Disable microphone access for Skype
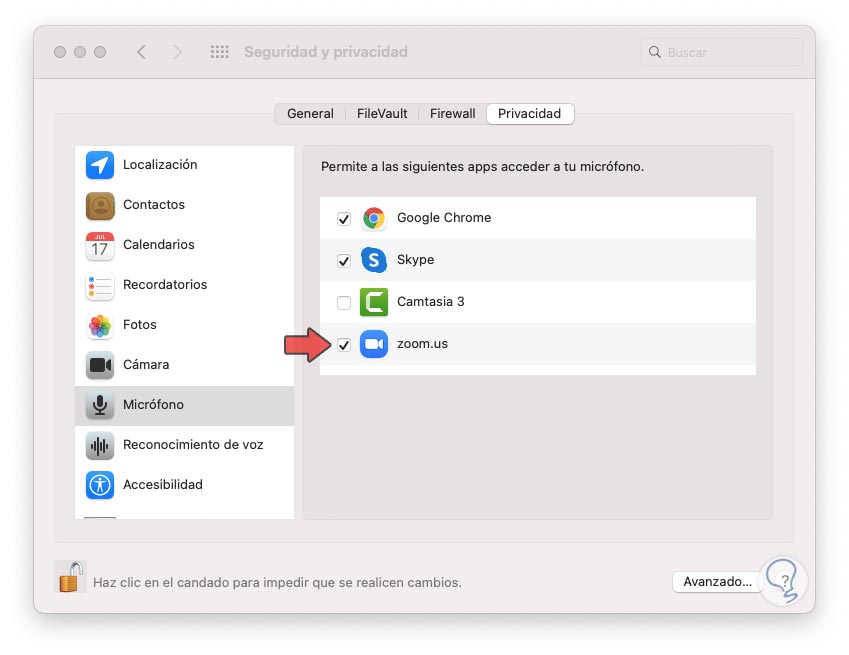849x655 pixels. [344, 261]
